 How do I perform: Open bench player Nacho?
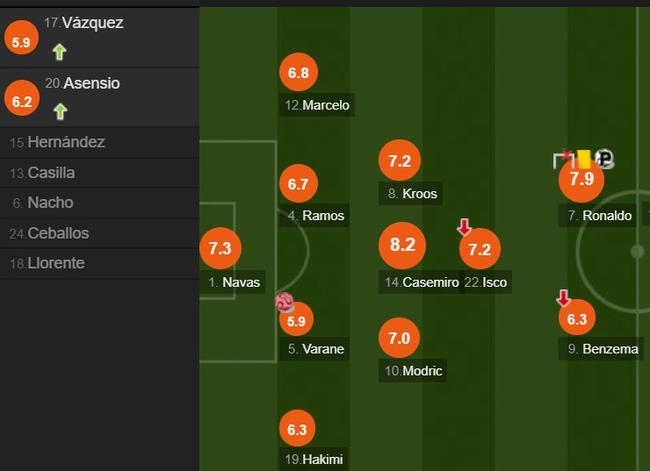pyautogui.click(x=50, y=202)
